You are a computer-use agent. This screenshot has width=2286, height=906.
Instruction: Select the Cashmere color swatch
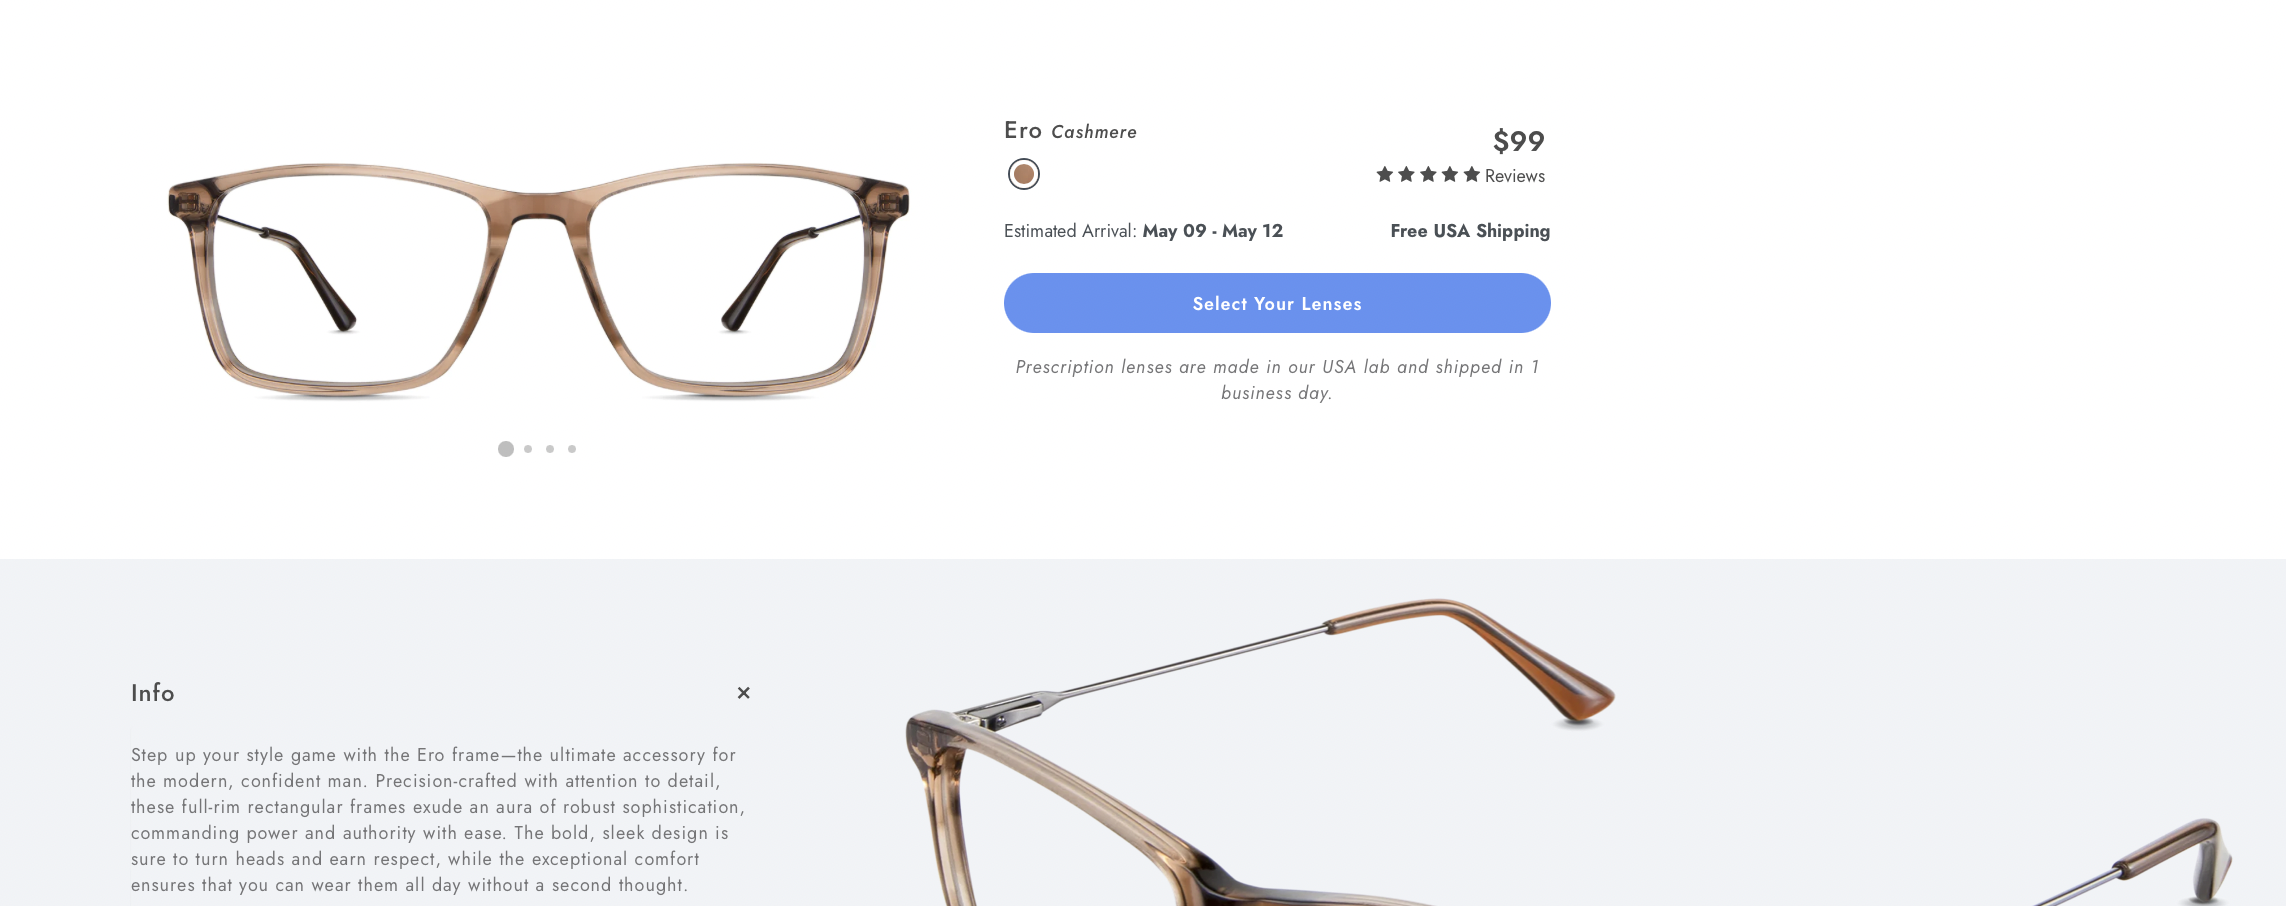[1023, 174]
